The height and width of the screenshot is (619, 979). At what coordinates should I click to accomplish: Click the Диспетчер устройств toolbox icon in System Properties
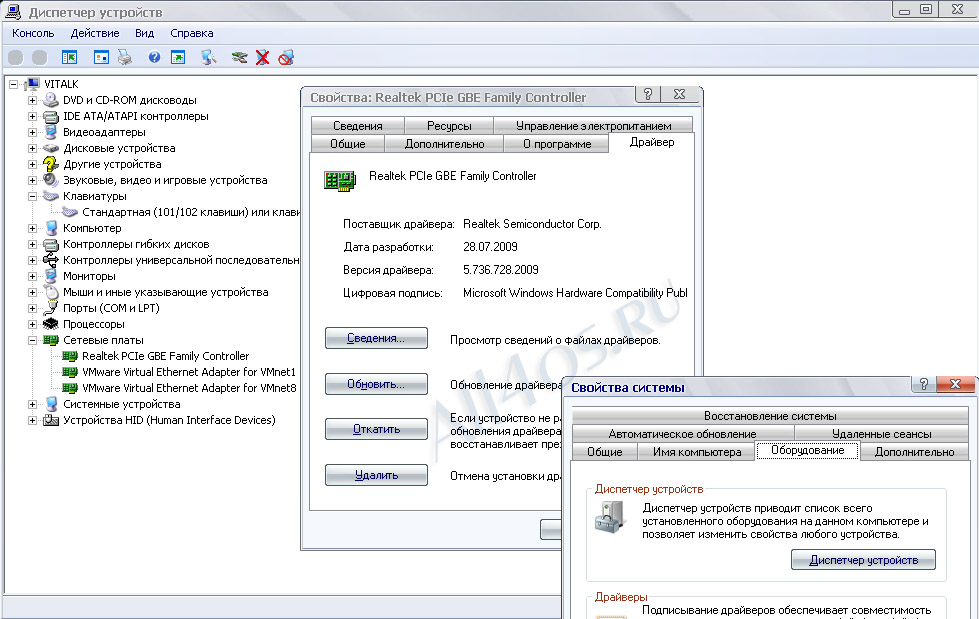pyautogui.click(x=610, y=518)
